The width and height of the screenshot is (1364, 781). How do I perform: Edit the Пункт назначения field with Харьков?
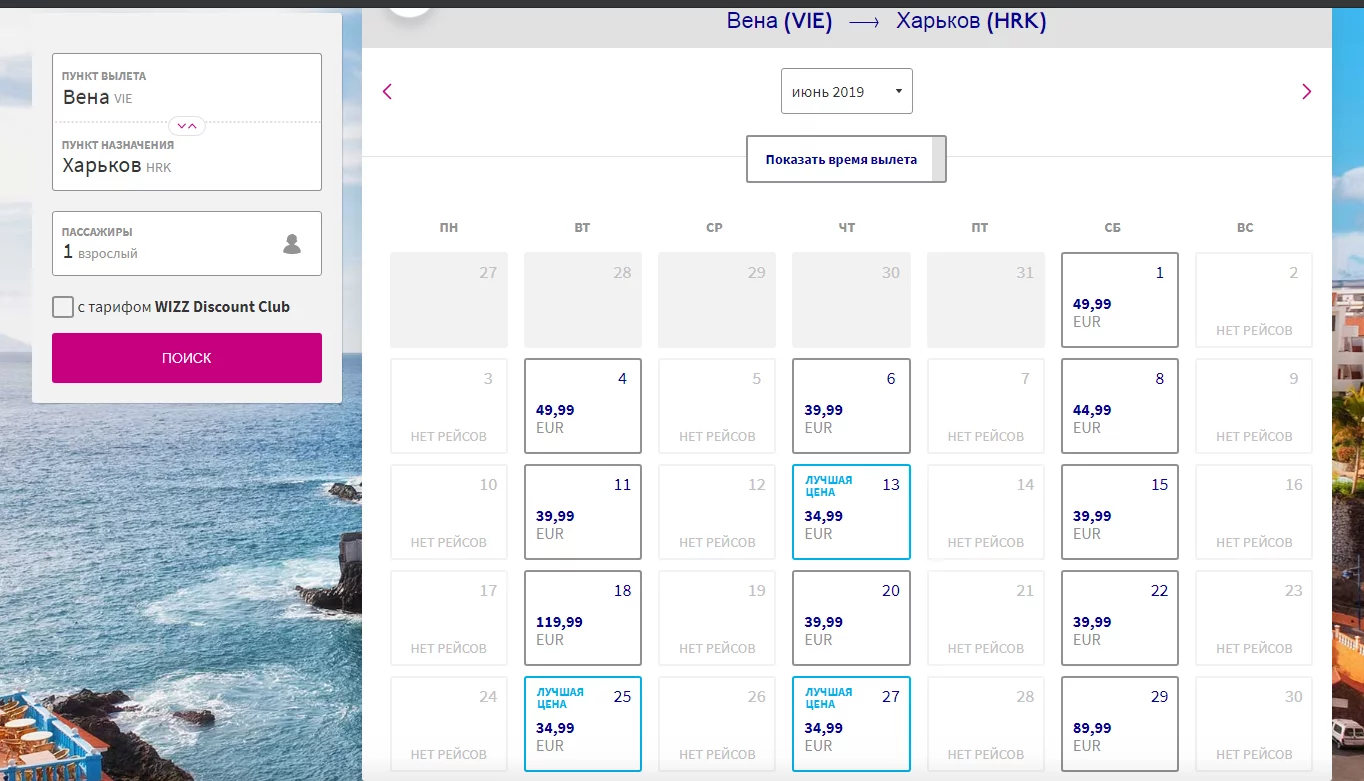click(187, 156)
